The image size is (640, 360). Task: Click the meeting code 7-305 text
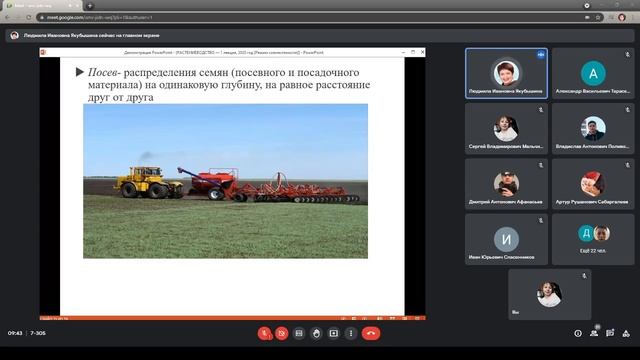point(38,333)
